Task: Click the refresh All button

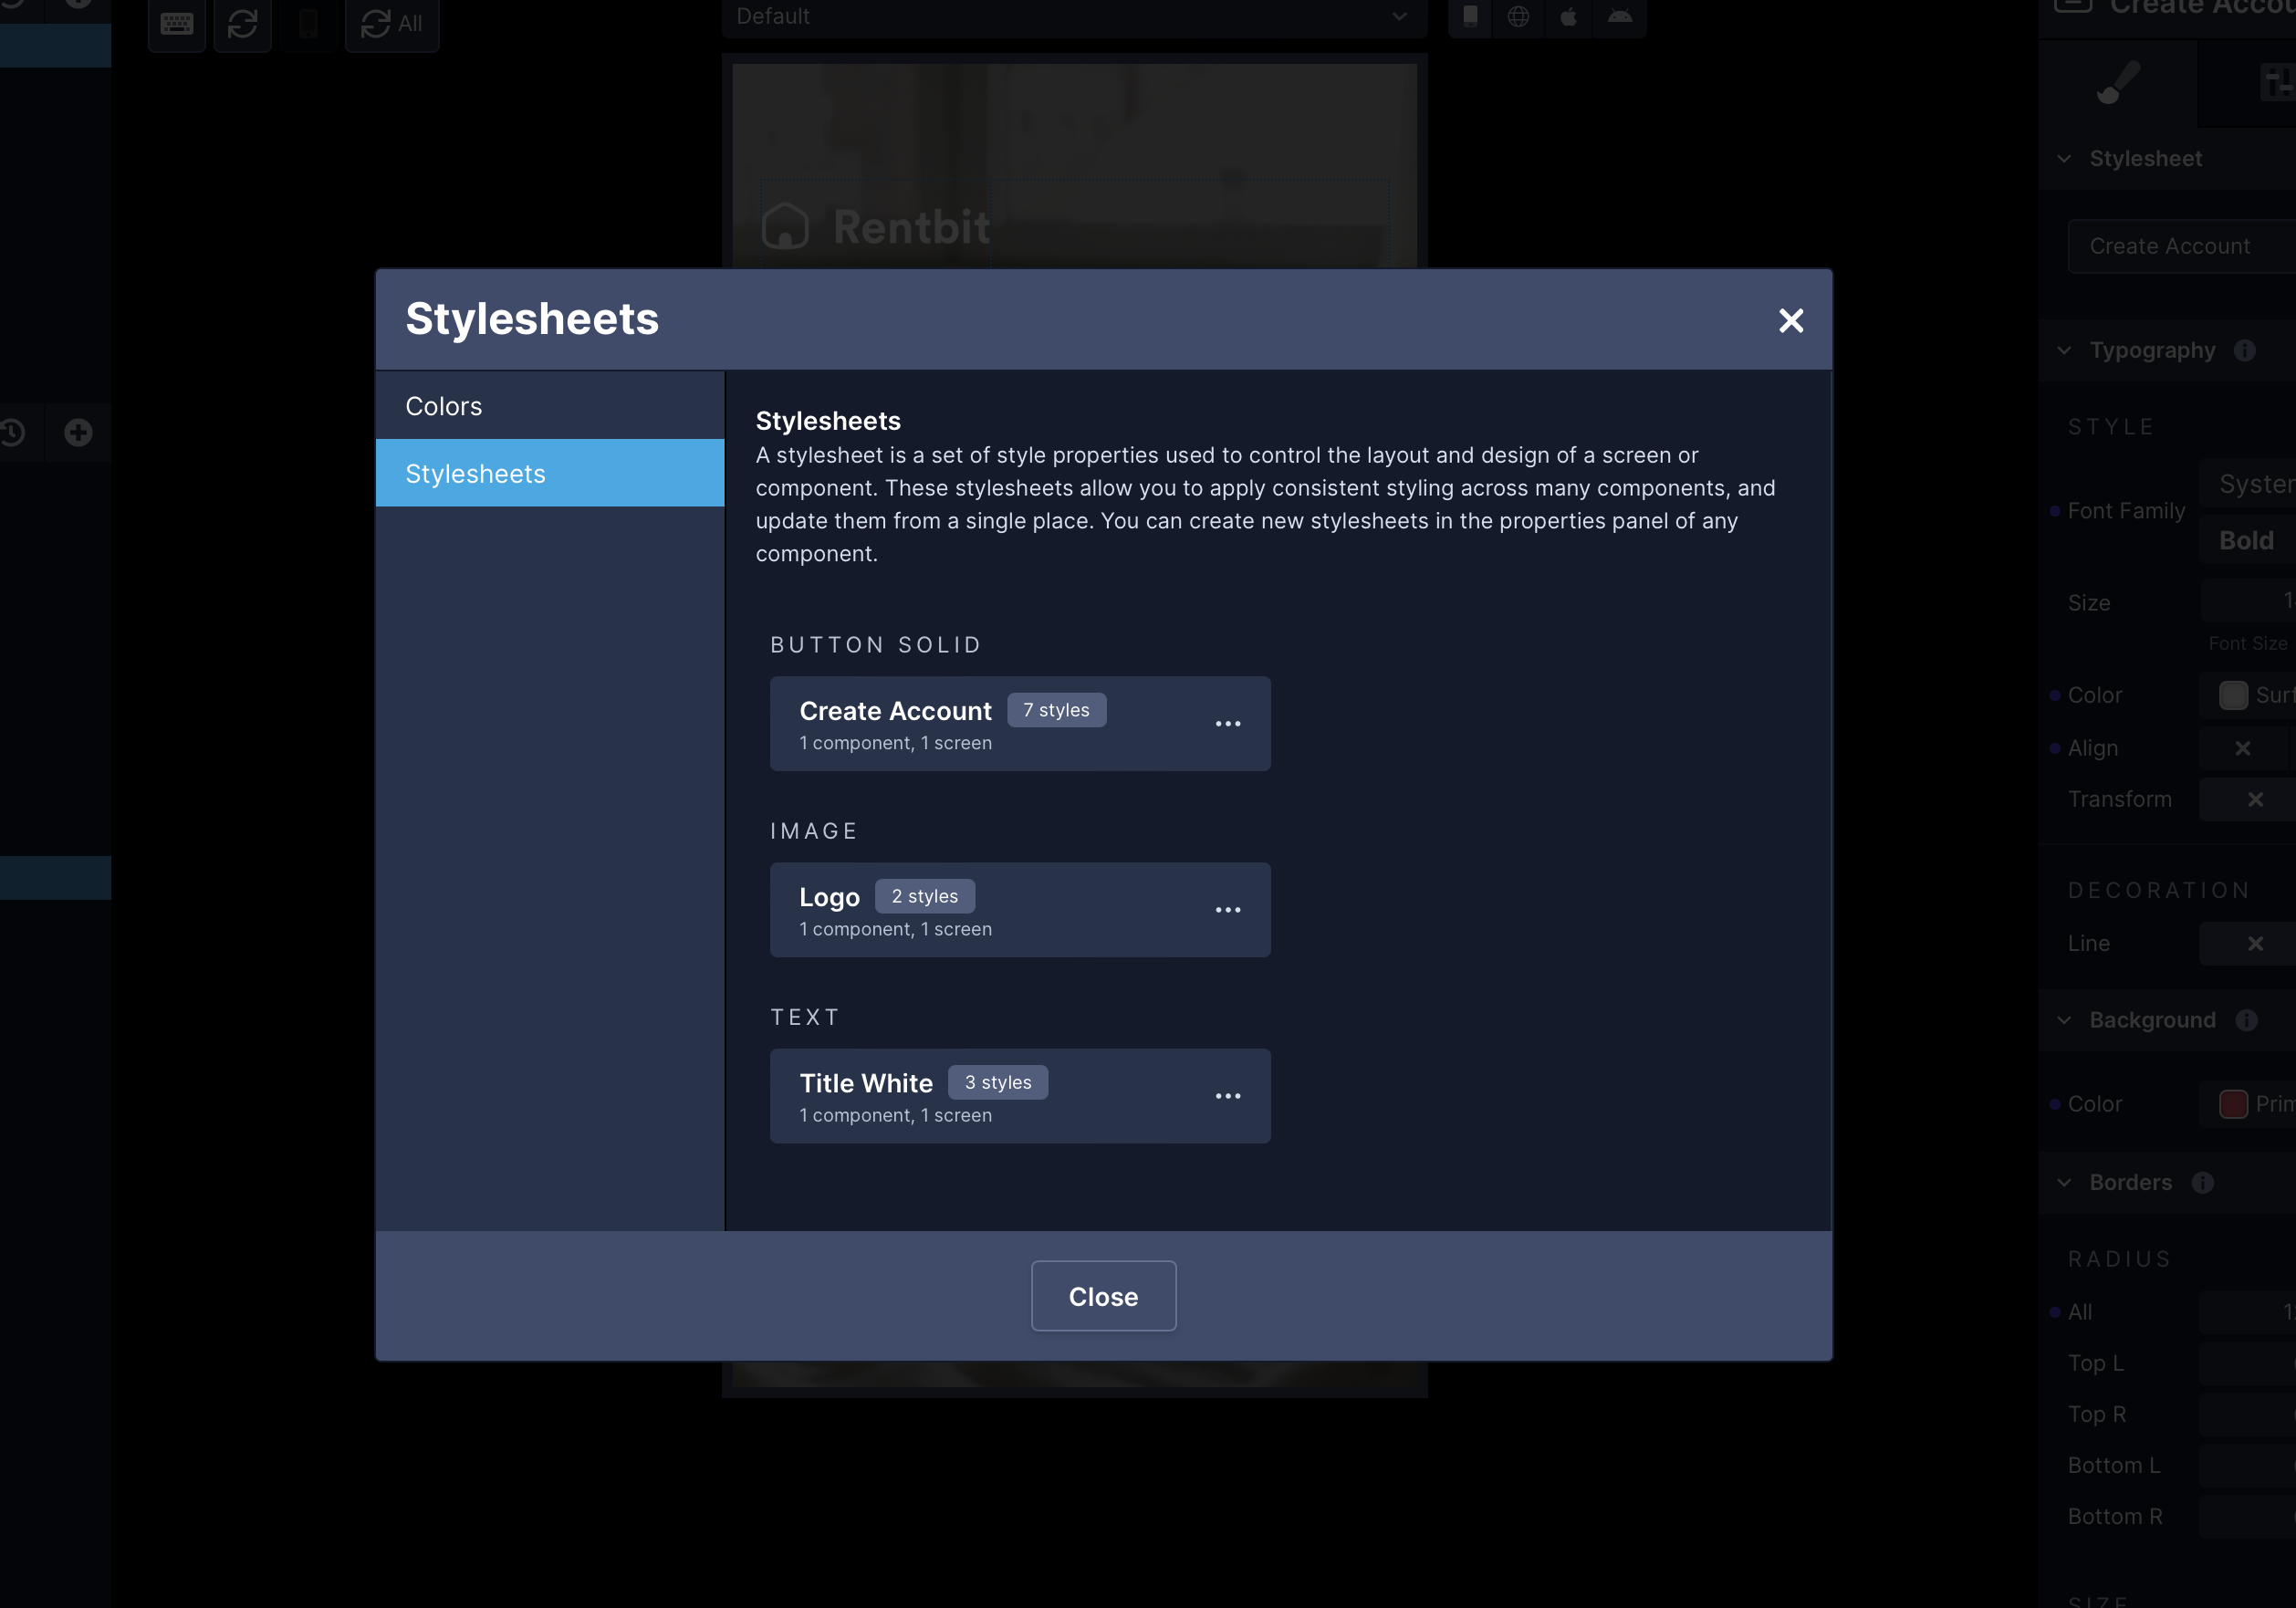Action: tap(392, 23)
